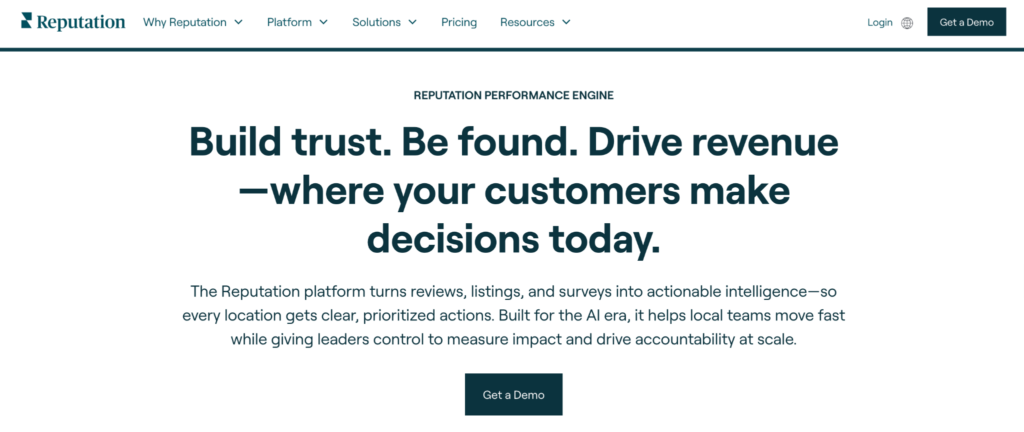Image resolution: width=1024 pixels, height=432 pixels.
Task: Click the Reputation wordmark text
Action: click(81, 22)
